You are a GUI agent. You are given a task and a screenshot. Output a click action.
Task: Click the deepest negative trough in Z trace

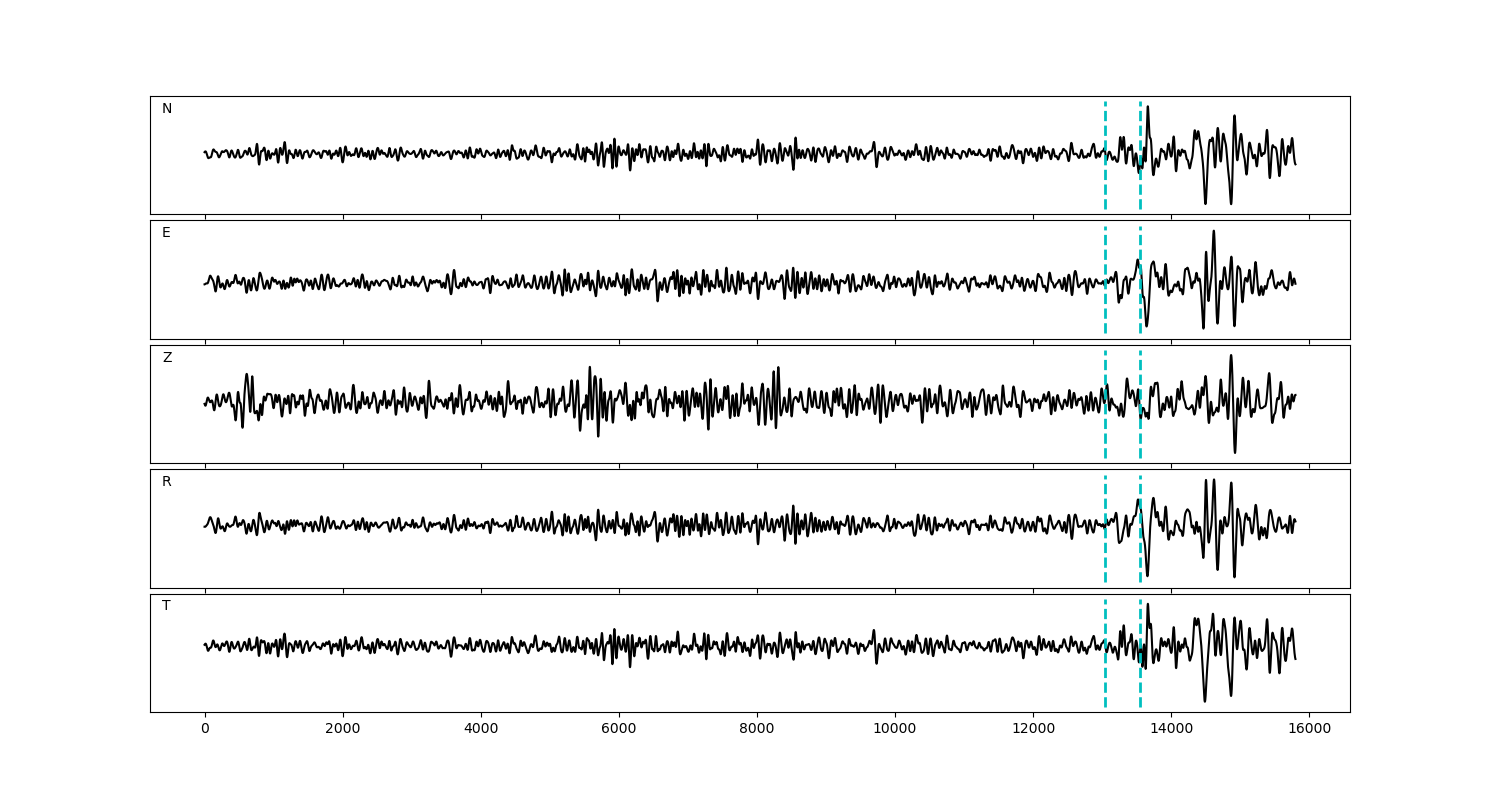coord(1234,451)
